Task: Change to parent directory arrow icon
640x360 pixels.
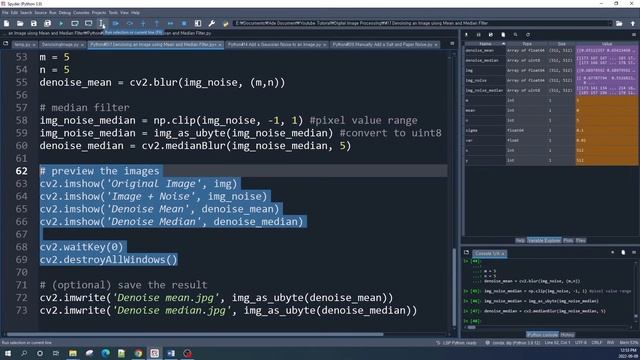Action: pos(633,24)
